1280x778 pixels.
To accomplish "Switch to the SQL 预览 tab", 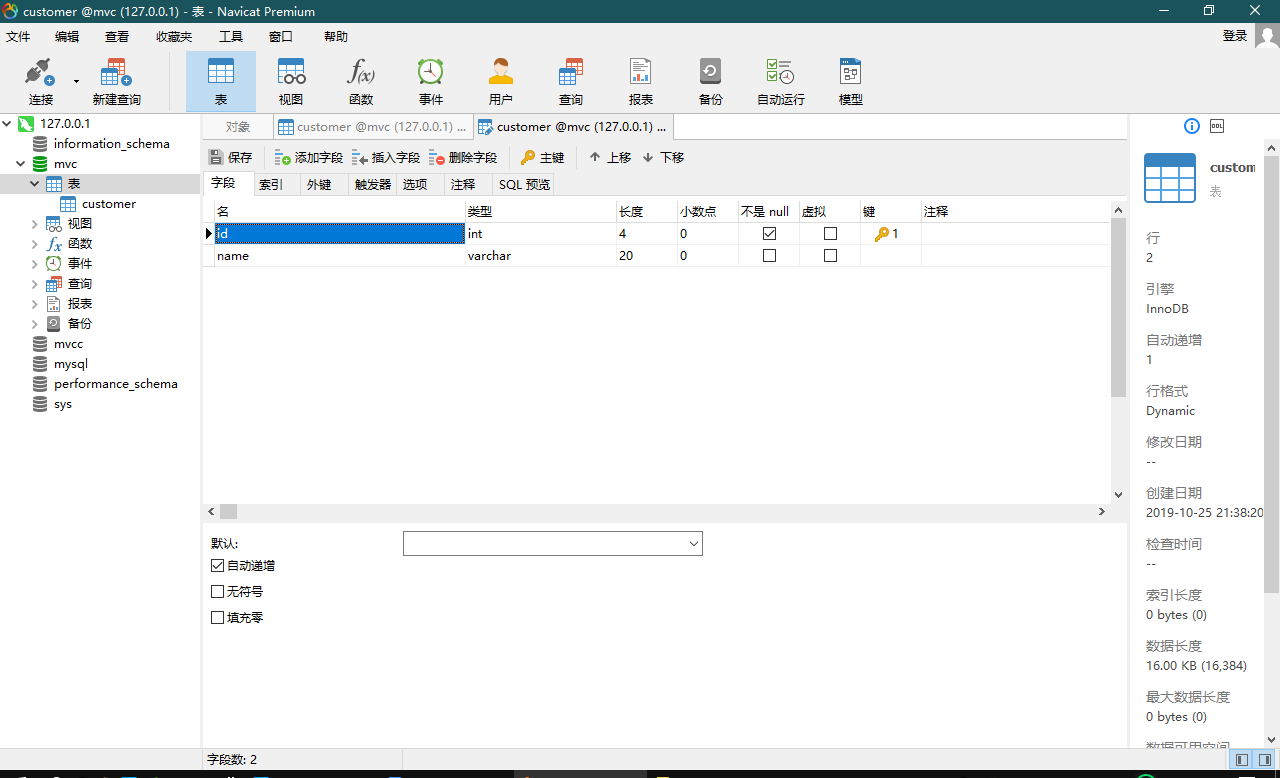I will click(524, 185).
